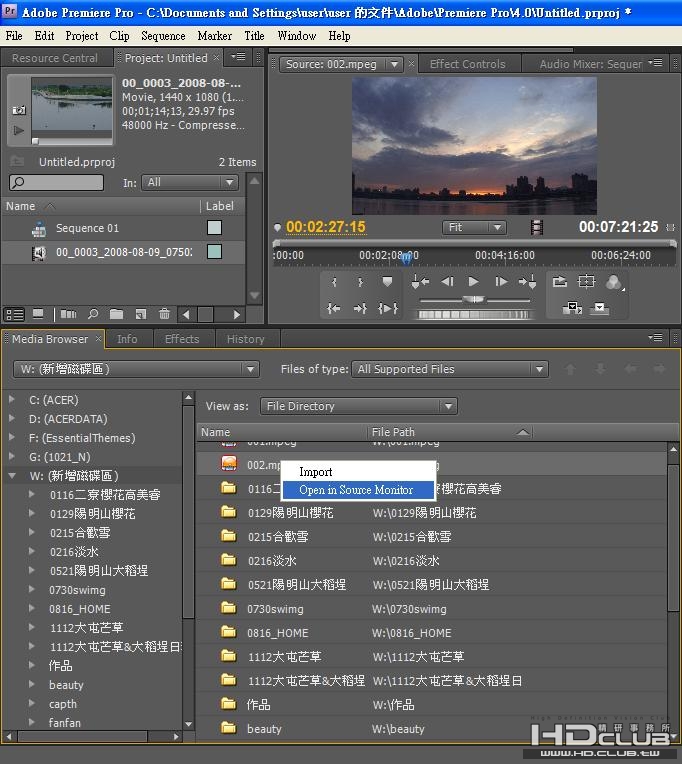The image size is (682, 764).
Task: Toggle Safe Margins in Source Monitor
Action: 586,281
